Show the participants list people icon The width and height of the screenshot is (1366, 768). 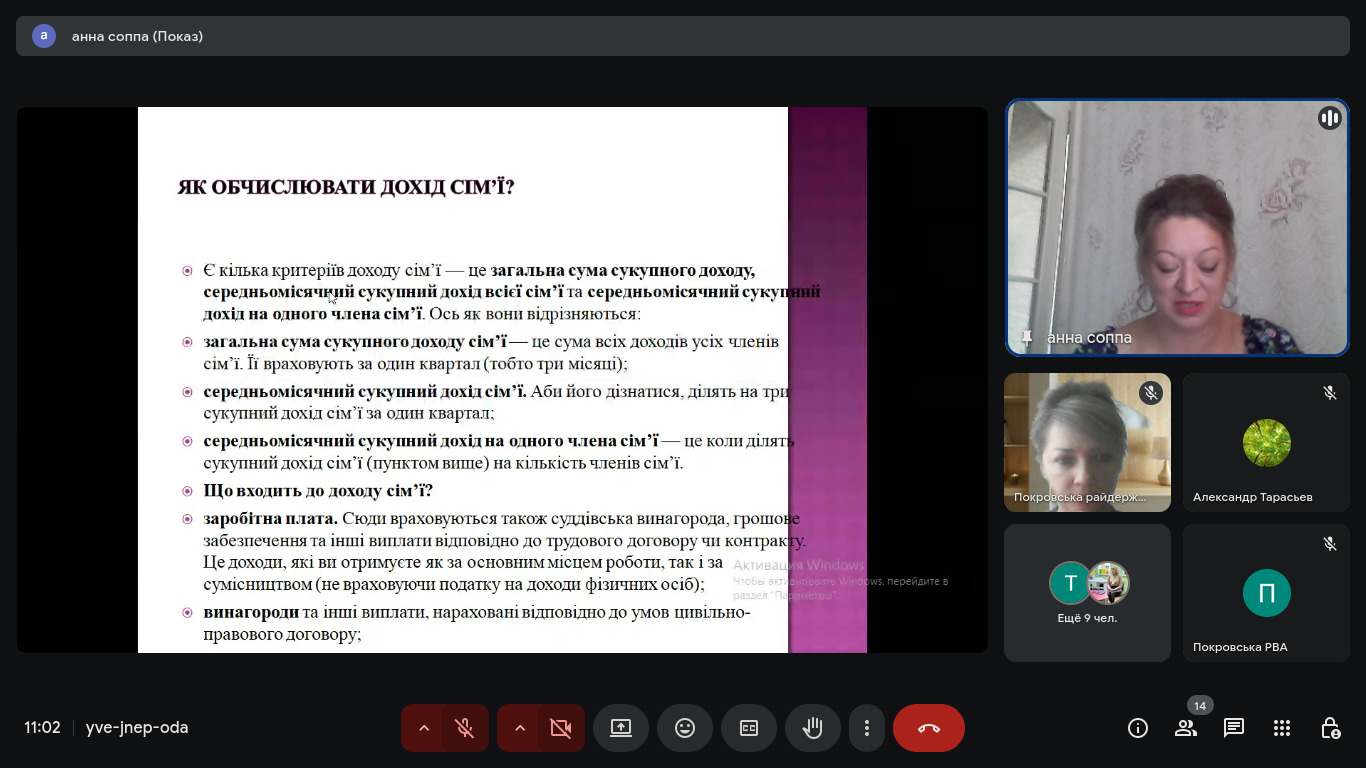1186,728
